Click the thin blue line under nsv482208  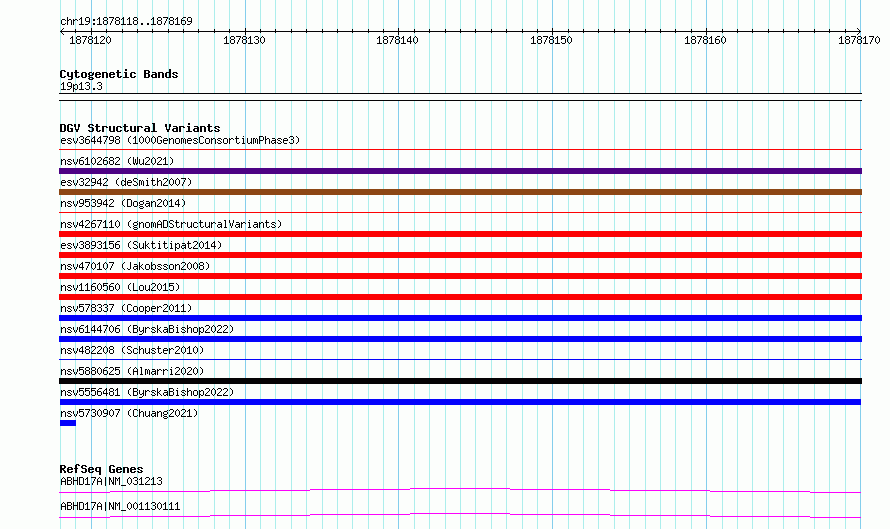coord(460,360)
